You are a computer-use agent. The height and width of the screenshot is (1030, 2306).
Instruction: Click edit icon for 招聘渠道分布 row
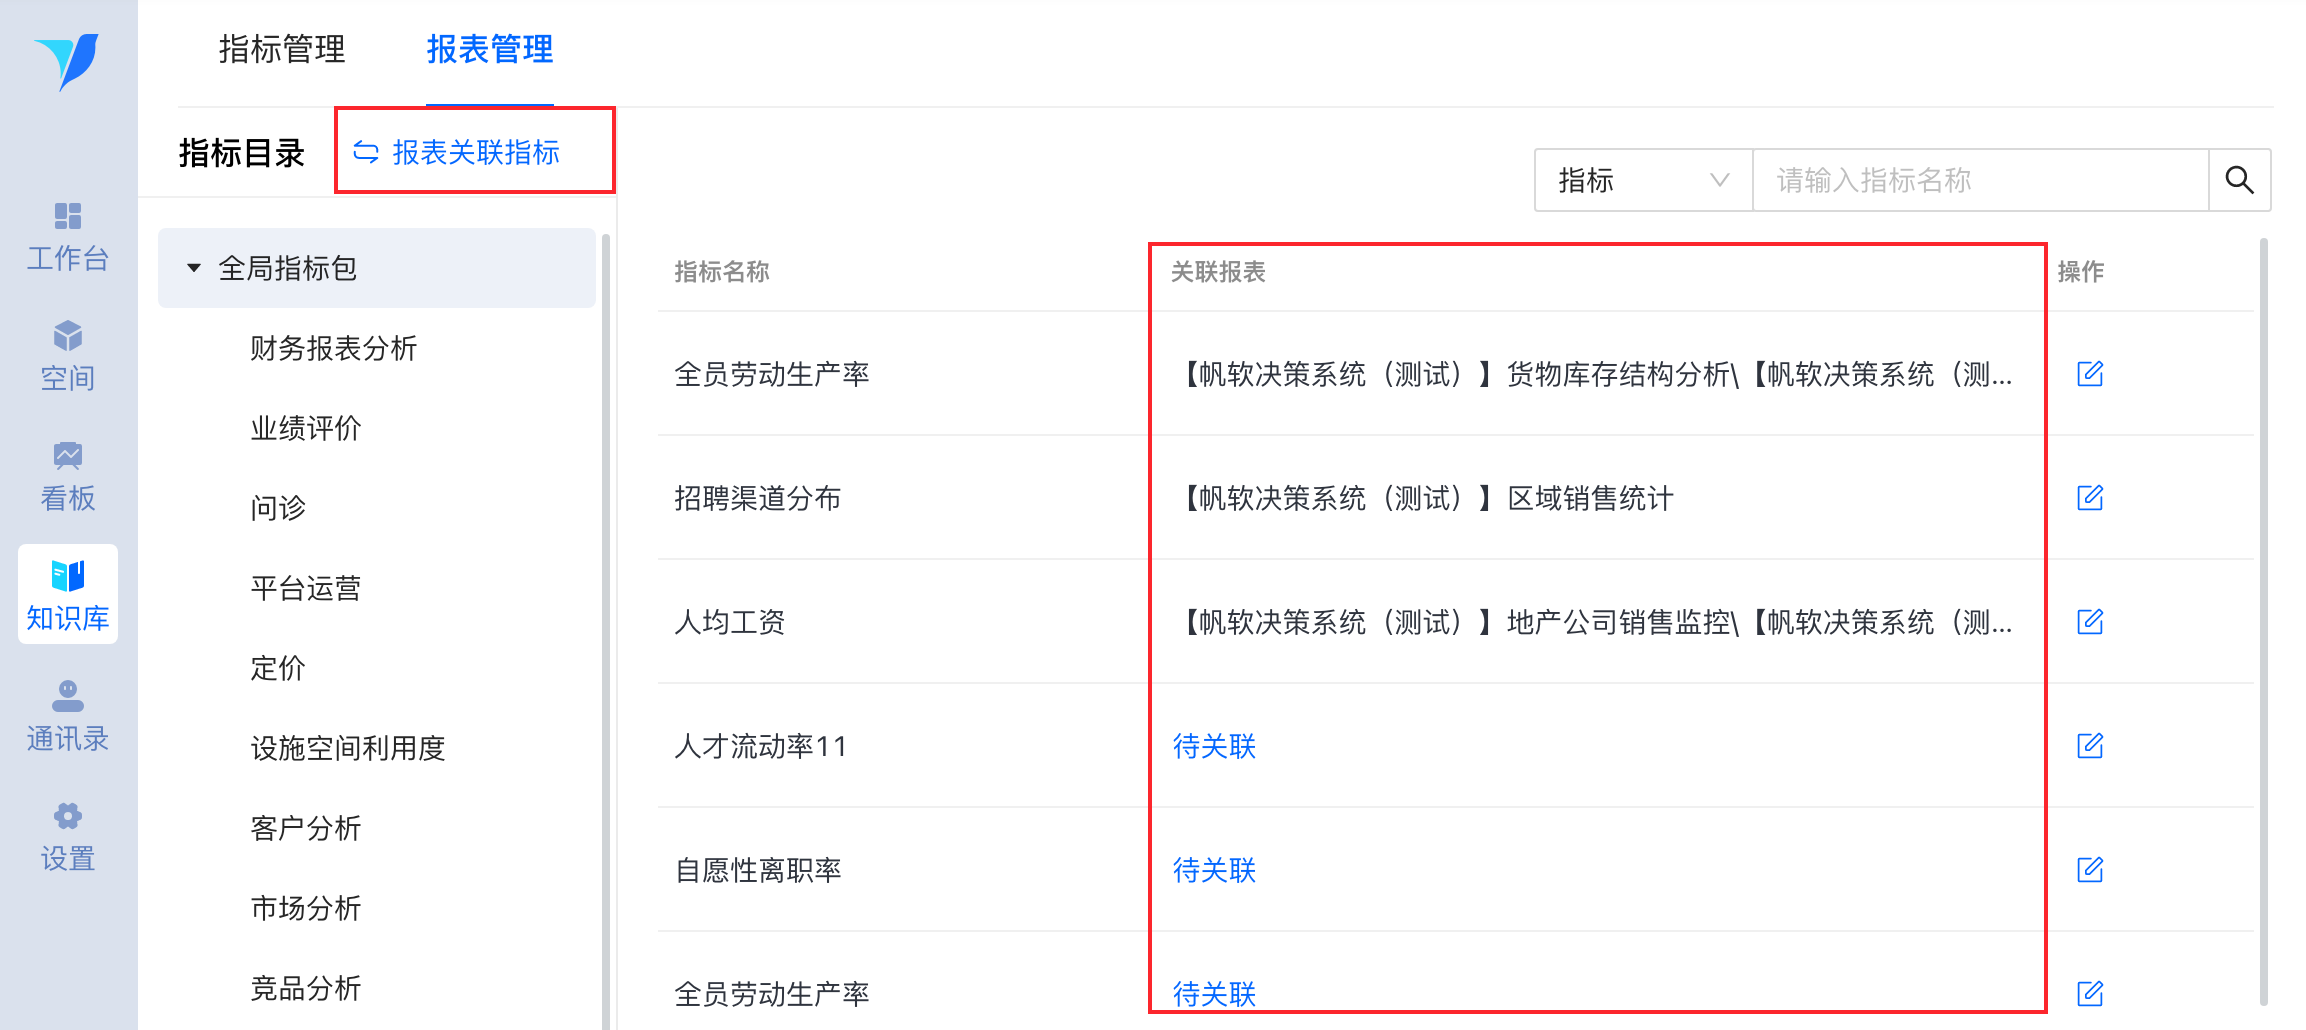click(x=2090, y=498)
